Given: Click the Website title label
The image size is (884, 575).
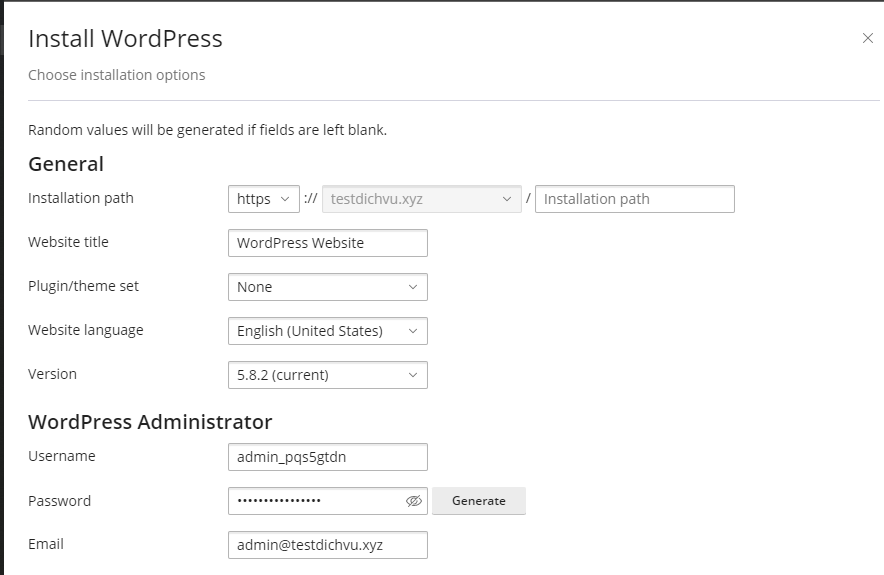Looking at the screenshot, I should click(x=68, y=242).
